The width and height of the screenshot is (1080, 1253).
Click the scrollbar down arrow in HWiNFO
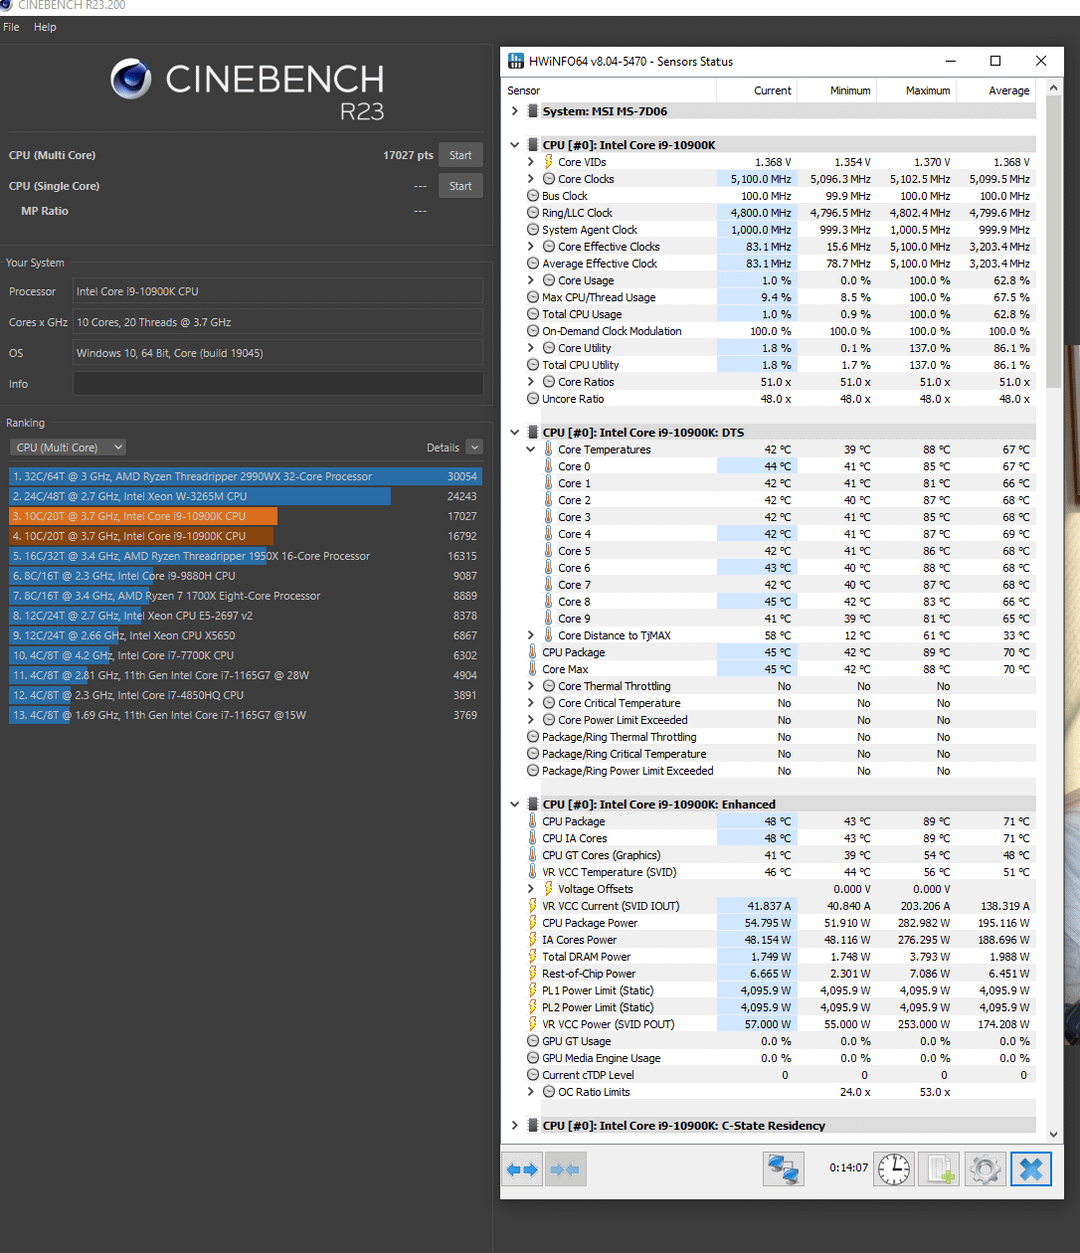point(1053,1134)
